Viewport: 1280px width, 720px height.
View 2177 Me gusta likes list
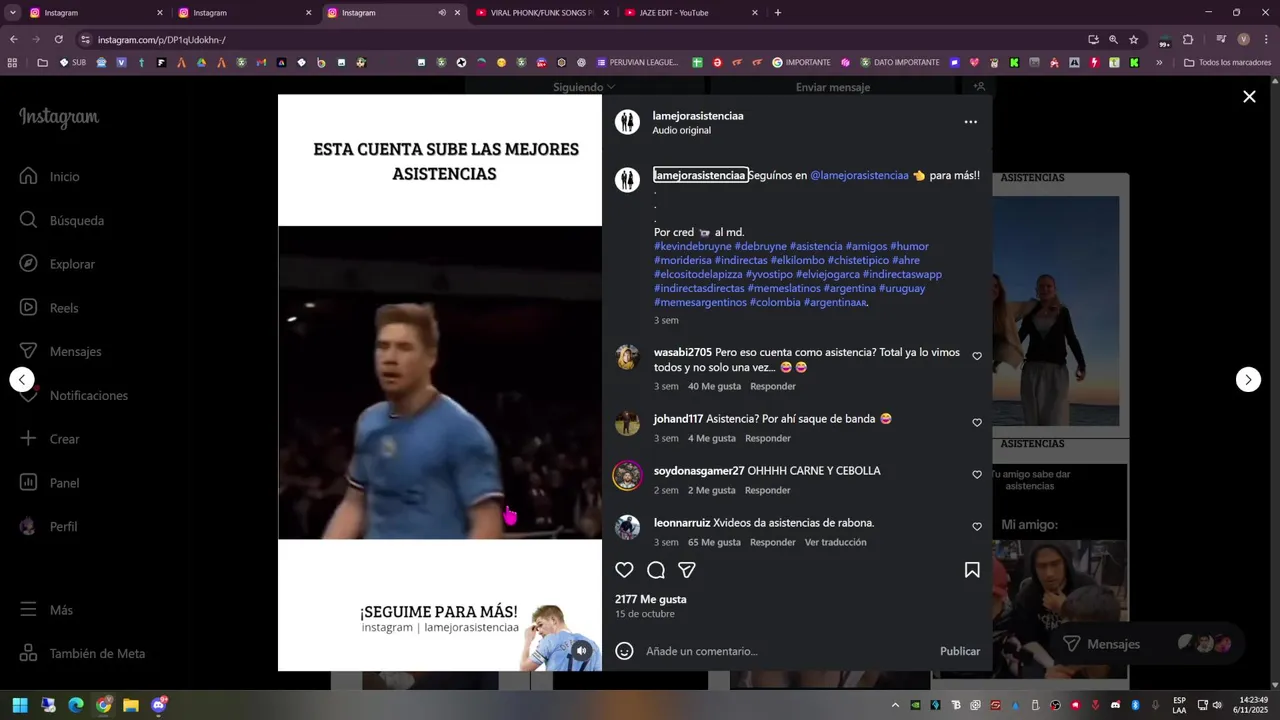point(651,599)
